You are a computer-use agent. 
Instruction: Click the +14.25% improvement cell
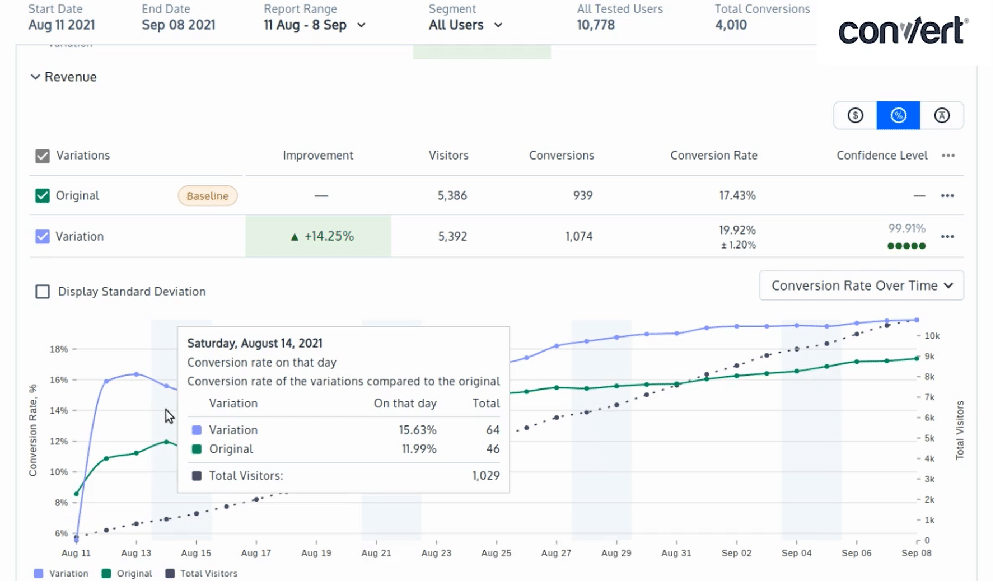[x=318, y=237]
